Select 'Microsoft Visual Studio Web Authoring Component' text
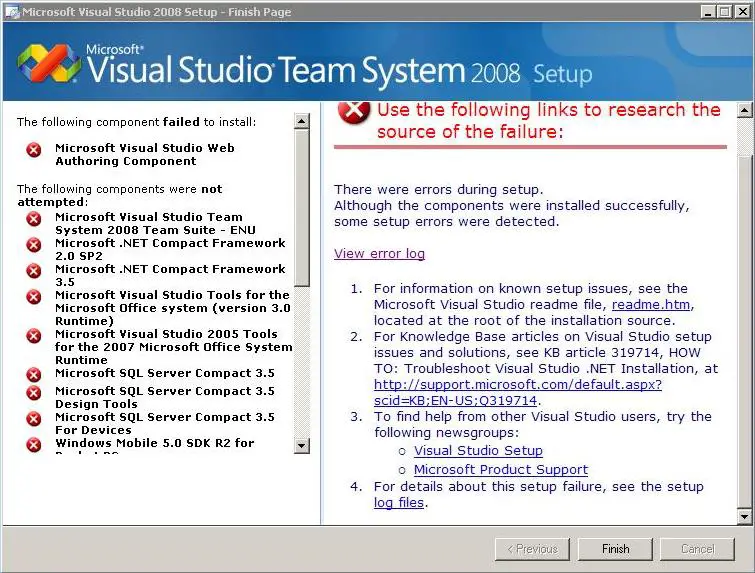The image size is (755, 573). [x=144, y=155]
